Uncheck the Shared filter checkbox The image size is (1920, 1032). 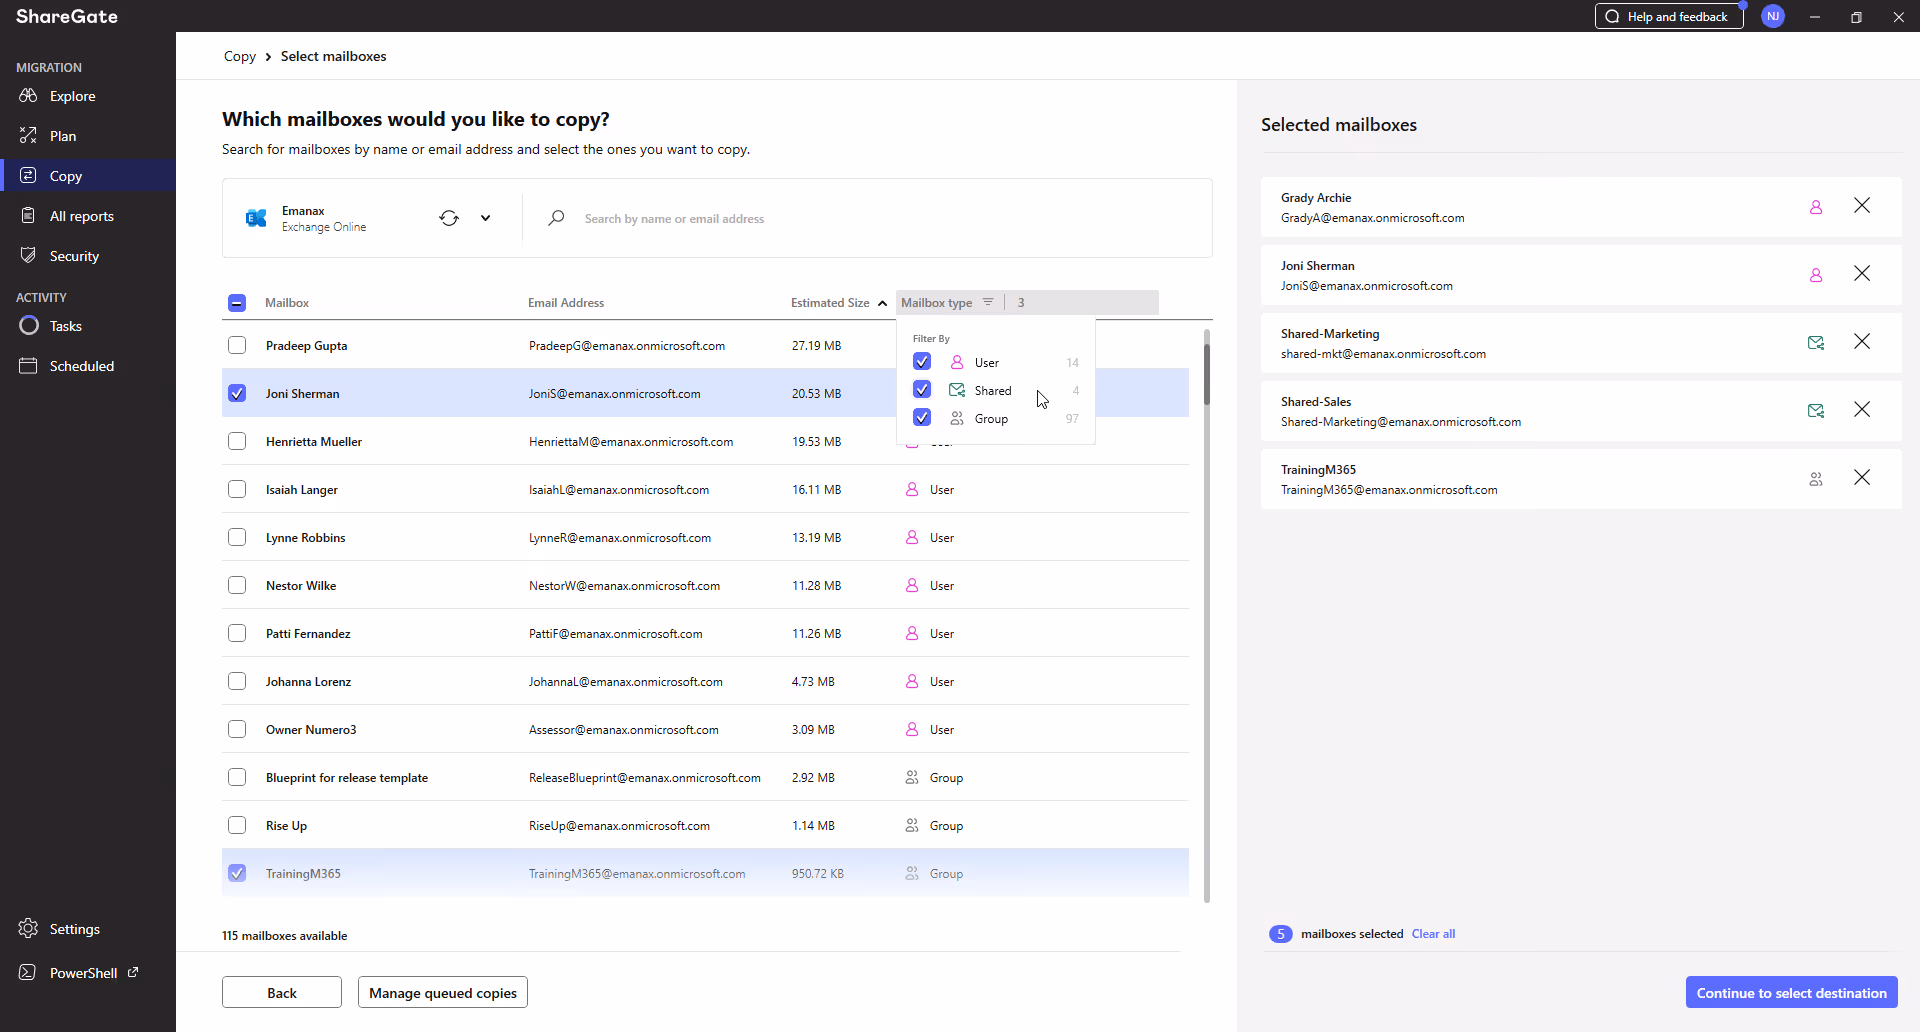click(x=922, y=389)
